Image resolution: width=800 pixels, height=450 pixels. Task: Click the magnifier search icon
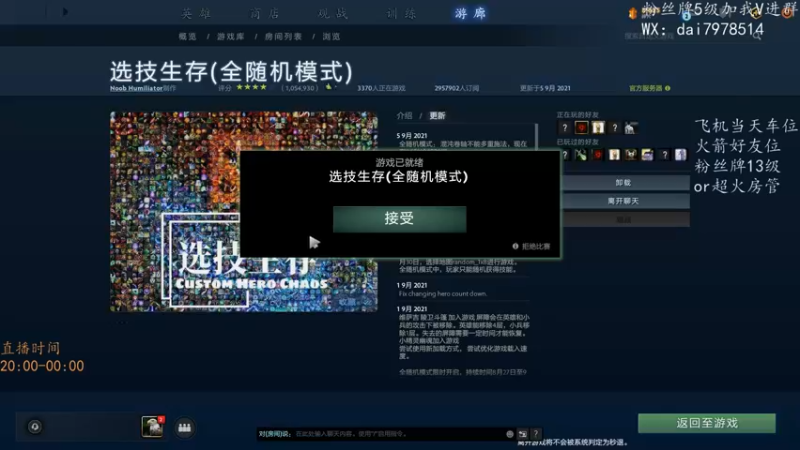point(757,36)
